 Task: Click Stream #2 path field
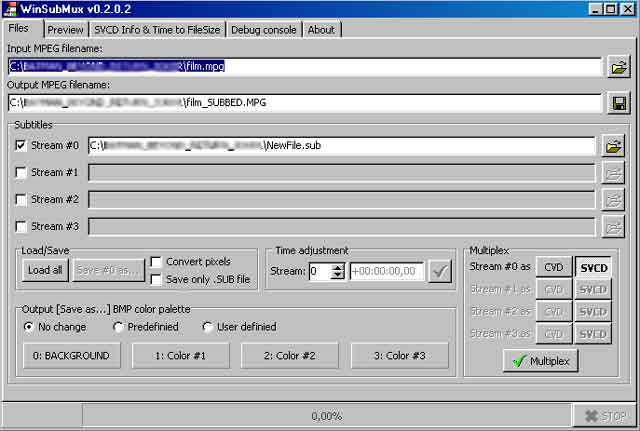tap(342, 200)
